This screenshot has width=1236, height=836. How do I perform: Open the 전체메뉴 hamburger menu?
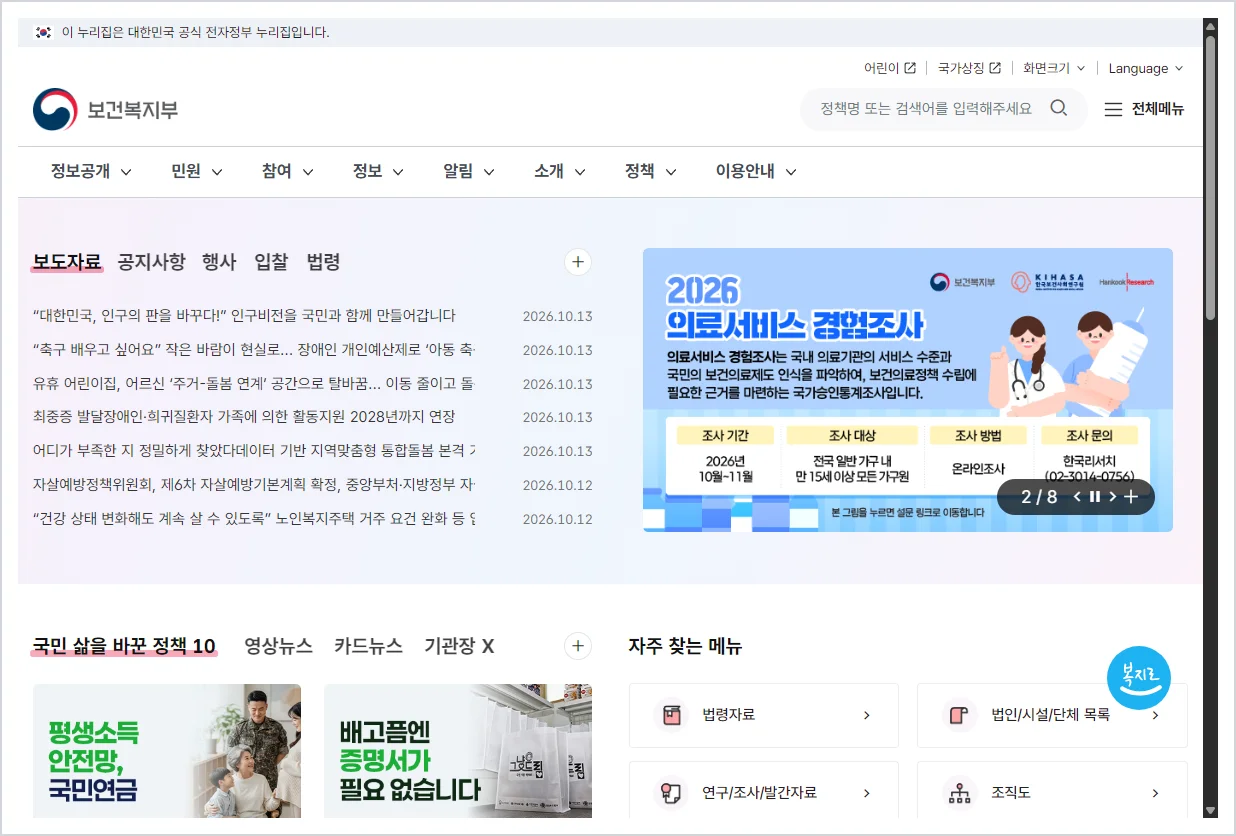pos(1144,109)
